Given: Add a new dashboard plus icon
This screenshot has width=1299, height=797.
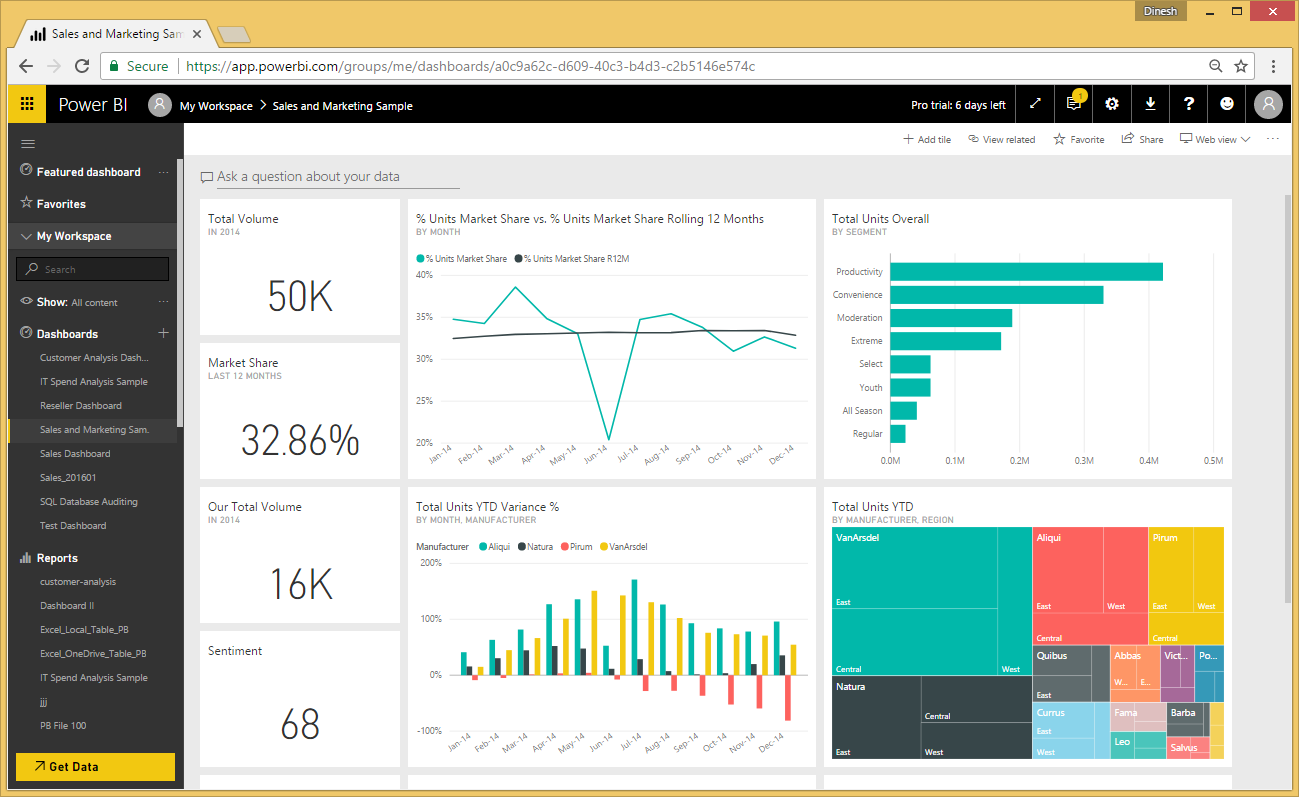Looking at the screenshot, I should click(164, 333).
